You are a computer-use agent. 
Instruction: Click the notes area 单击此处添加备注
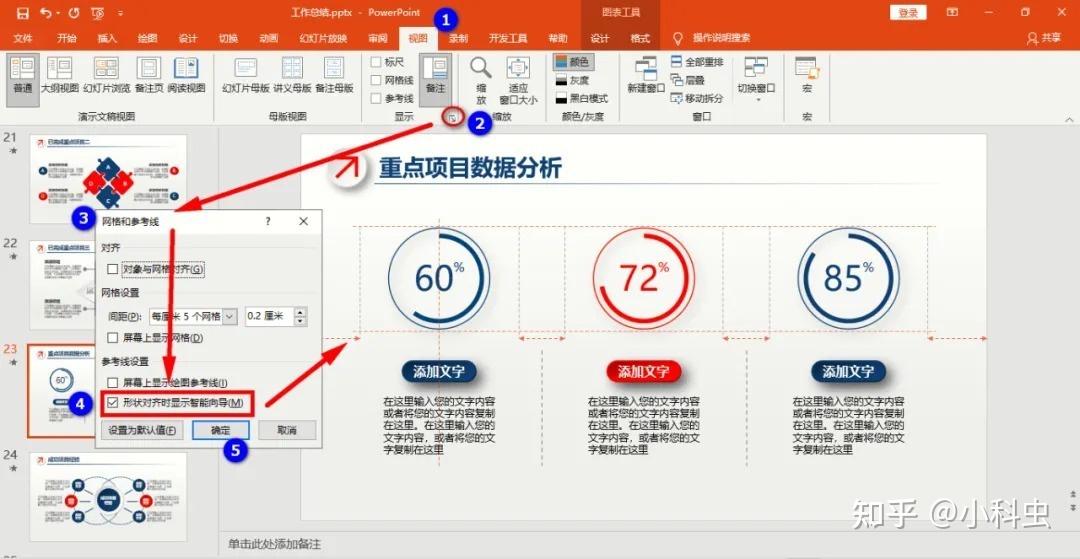275,544
